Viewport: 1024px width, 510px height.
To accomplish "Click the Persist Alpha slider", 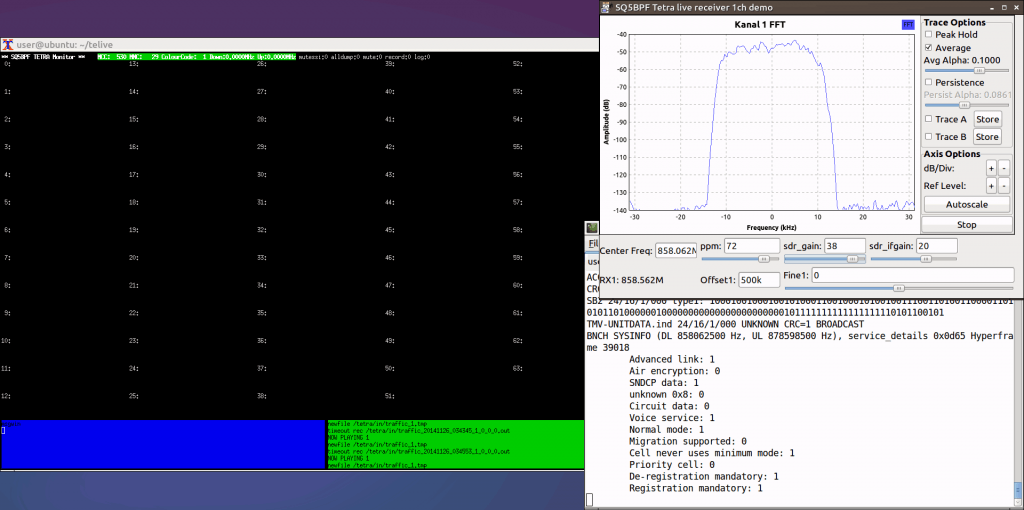I will pos(967,104).
